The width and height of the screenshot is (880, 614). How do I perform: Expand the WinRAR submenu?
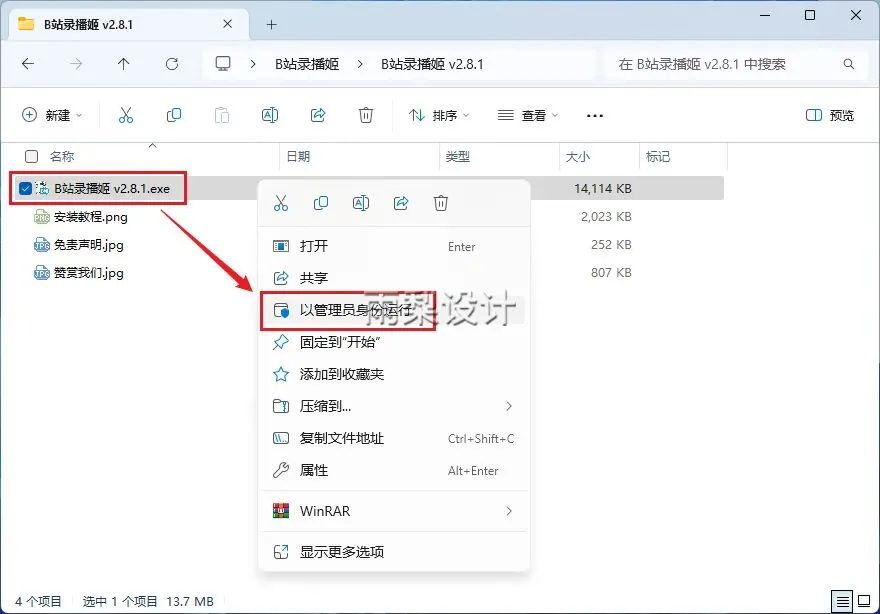508,511
